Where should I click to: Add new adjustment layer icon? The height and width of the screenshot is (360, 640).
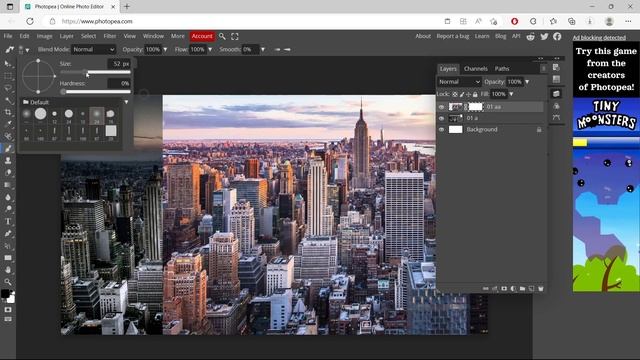tap(513, 289)
